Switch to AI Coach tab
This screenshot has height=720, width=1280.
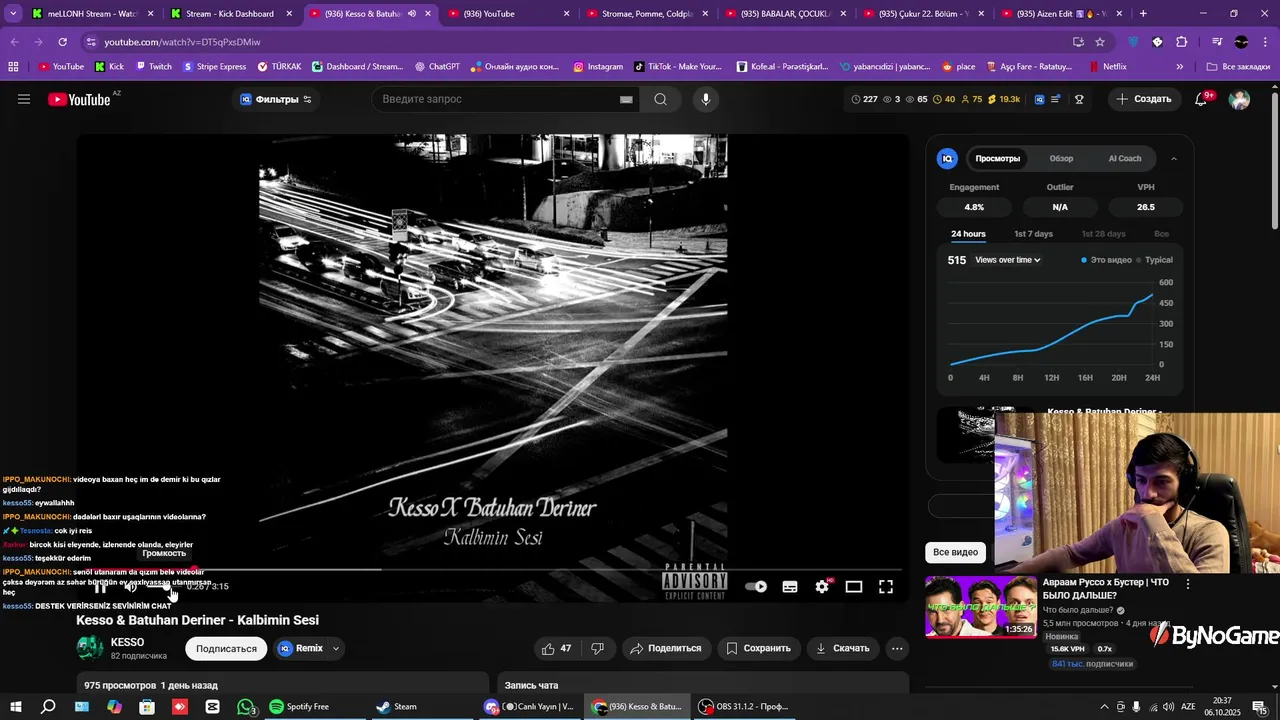tap(1125, 158)
